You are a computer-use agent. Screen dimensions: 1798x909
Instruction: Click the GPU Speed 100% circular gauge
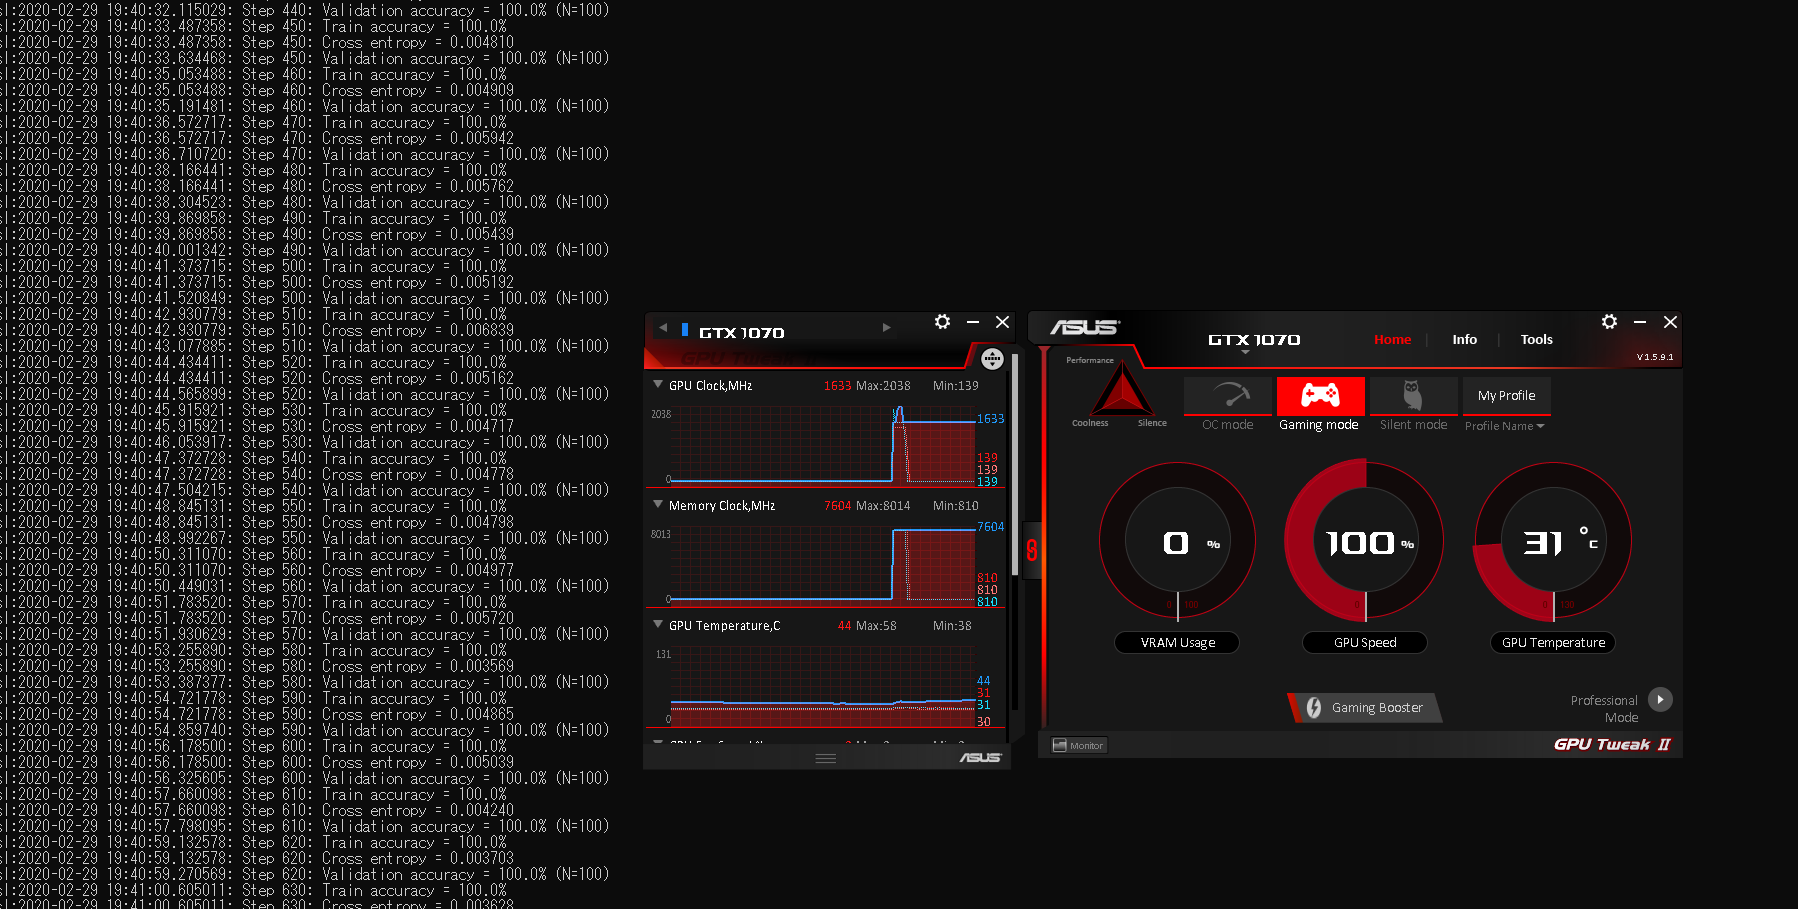1365,542
